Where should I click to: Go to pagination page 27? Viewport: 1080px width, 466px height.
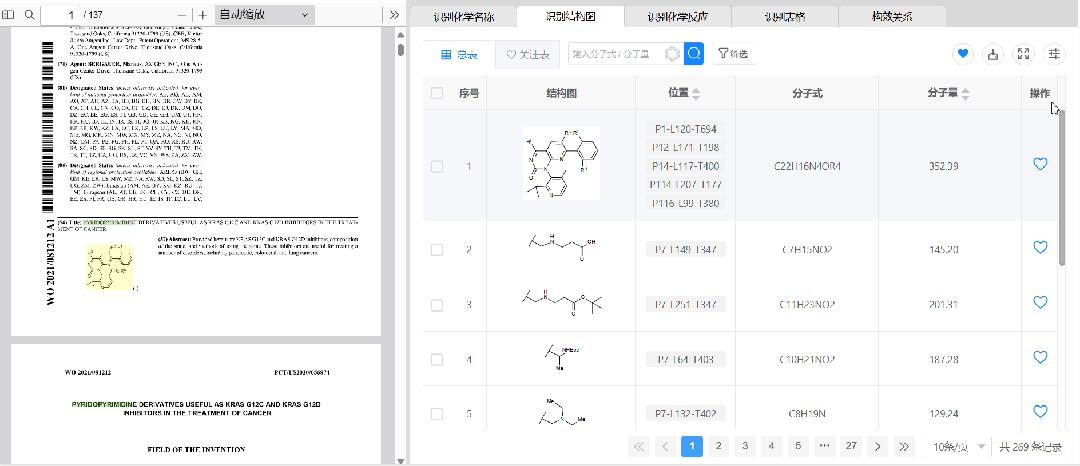(851, 447)
